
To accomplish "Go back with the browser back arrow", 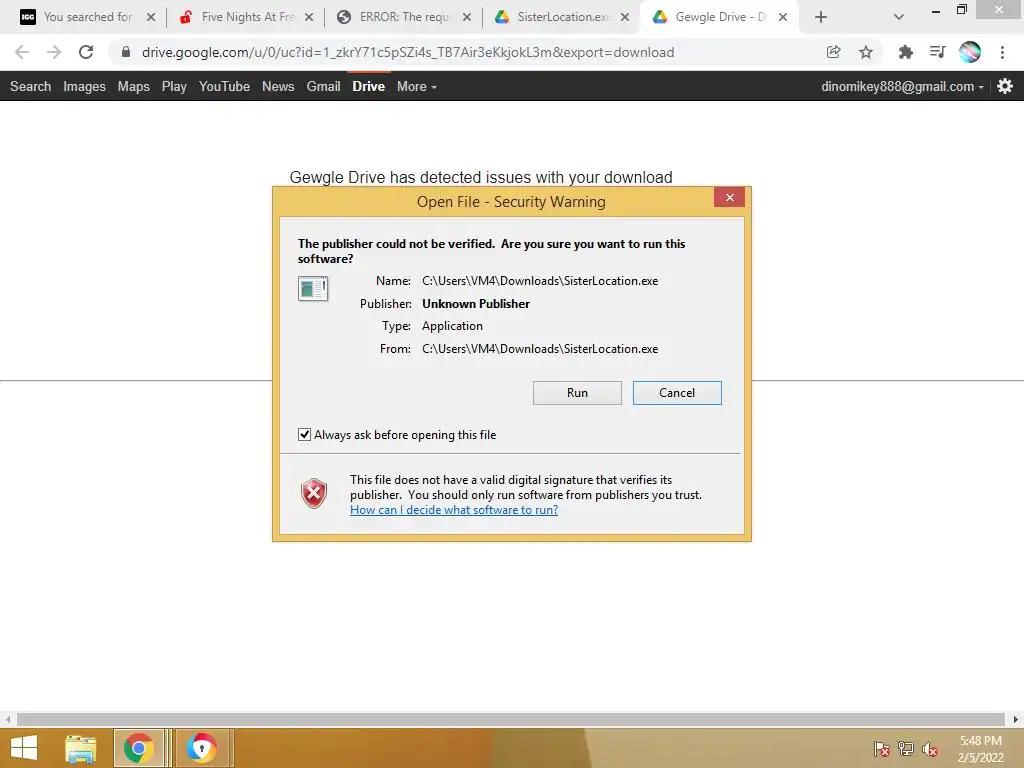I will (22, 52).
